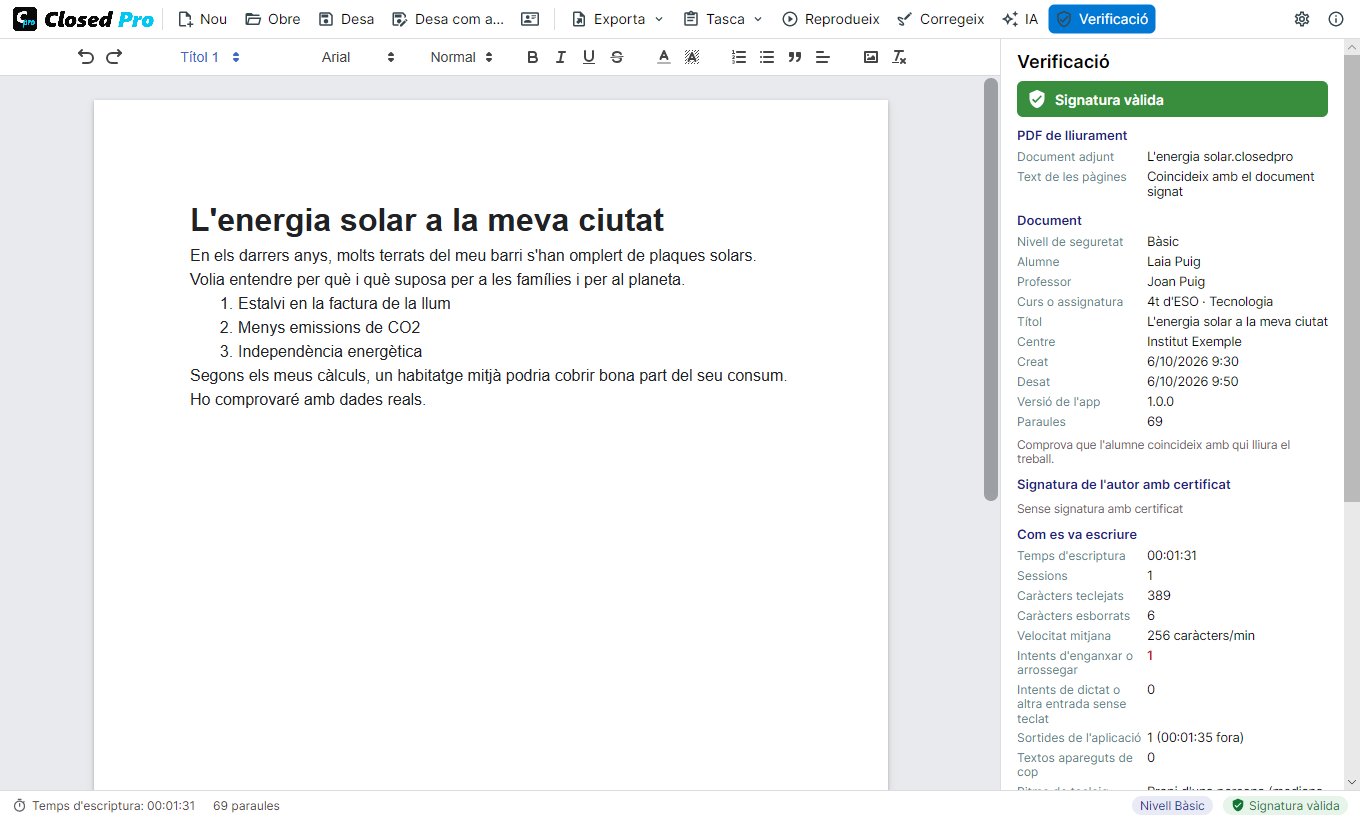Open the Normal text size dropdown
The image size is (1360, 820).
pyautogui.click(x=462, y=57)
